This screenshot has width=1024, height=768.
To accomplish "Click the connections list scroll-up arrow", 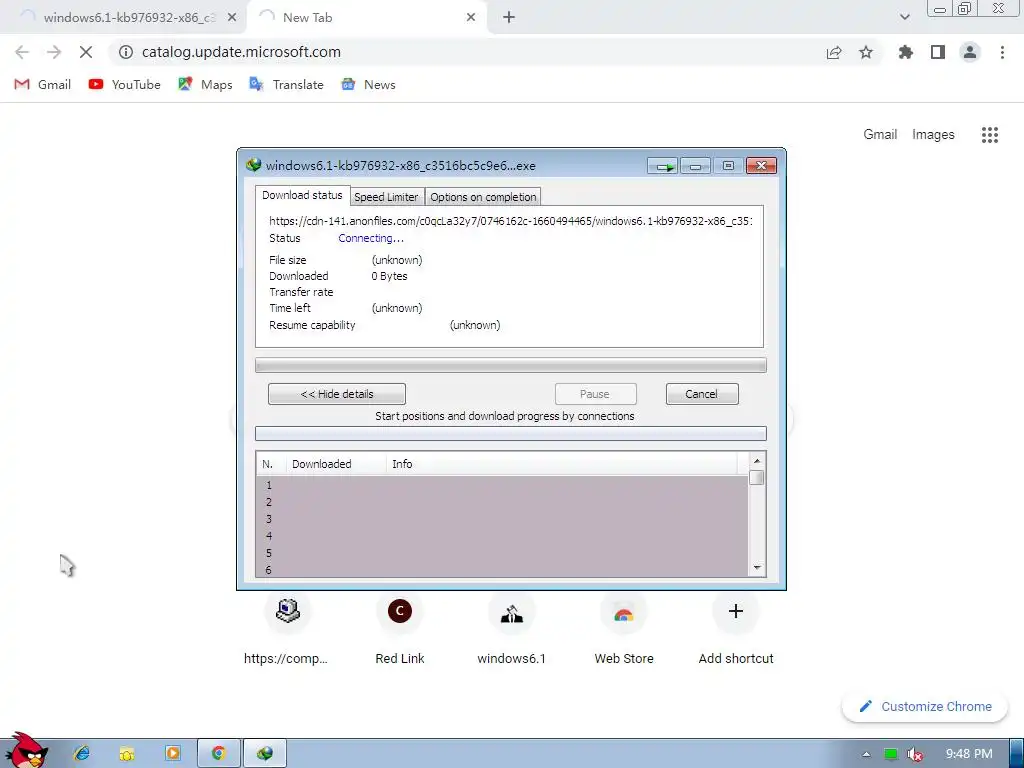I will (x=757, y=461).
